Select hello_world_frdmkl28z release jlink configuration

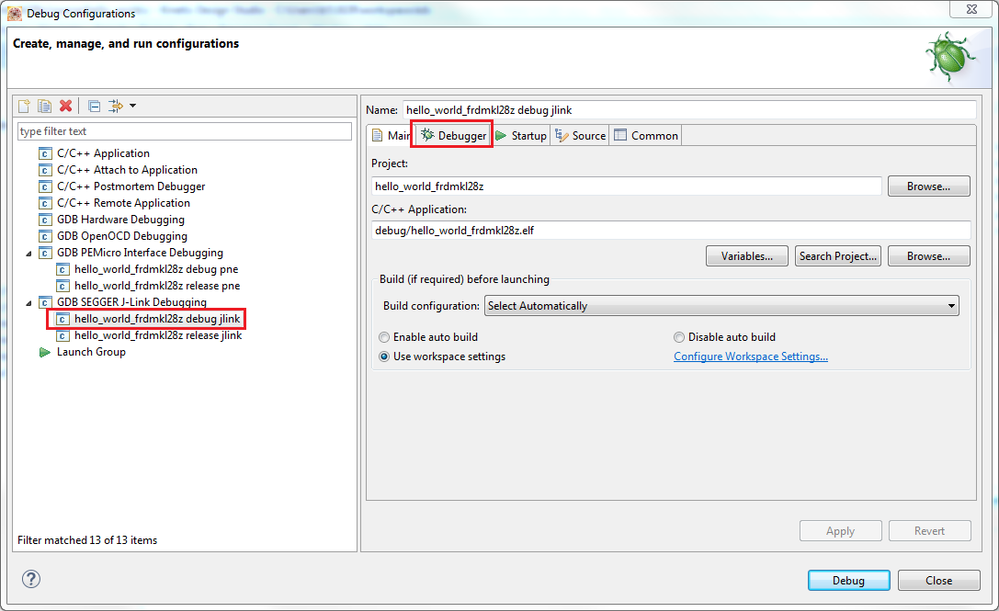(x=158, y=336)
